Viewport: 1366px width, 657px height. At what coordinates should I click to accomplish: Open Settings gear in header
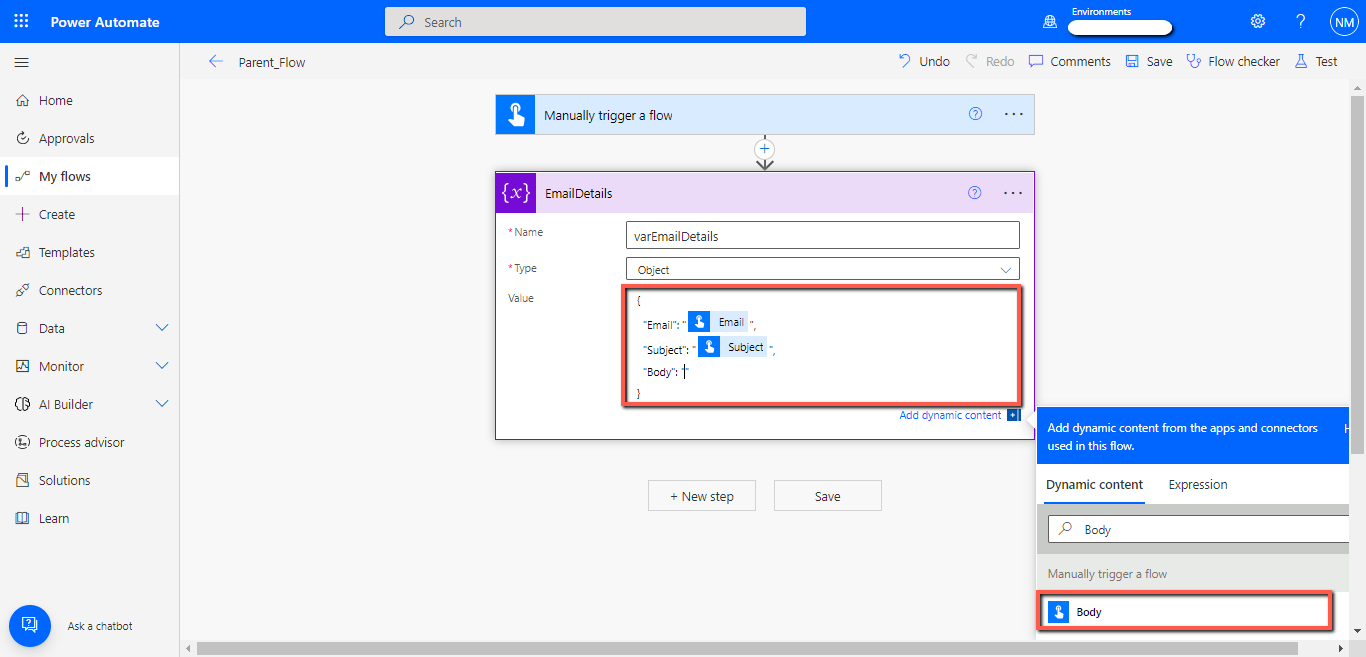click(x=1258, y=21)
